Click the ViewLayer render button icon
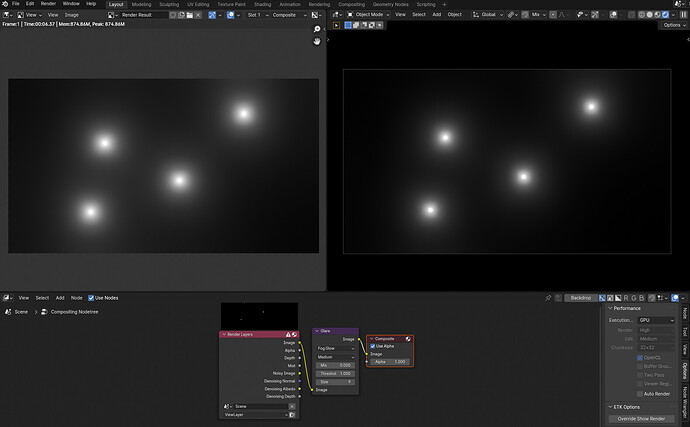This screenshot has height=427, width=690. (292, 415)
